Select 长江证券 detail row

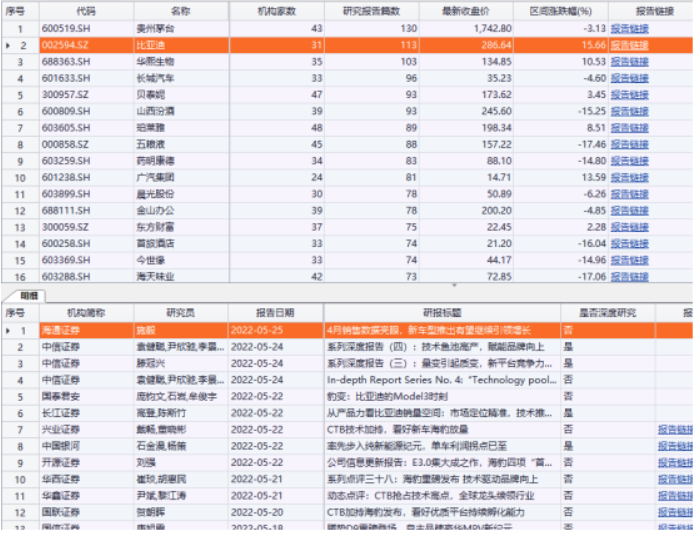(61, 413)
